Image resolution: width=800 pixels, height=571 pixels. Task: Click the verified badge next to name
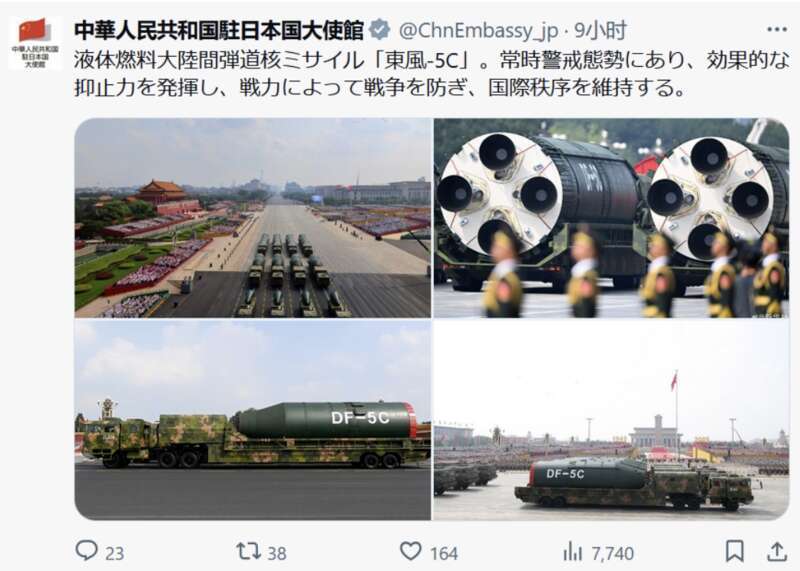[380, 30]
